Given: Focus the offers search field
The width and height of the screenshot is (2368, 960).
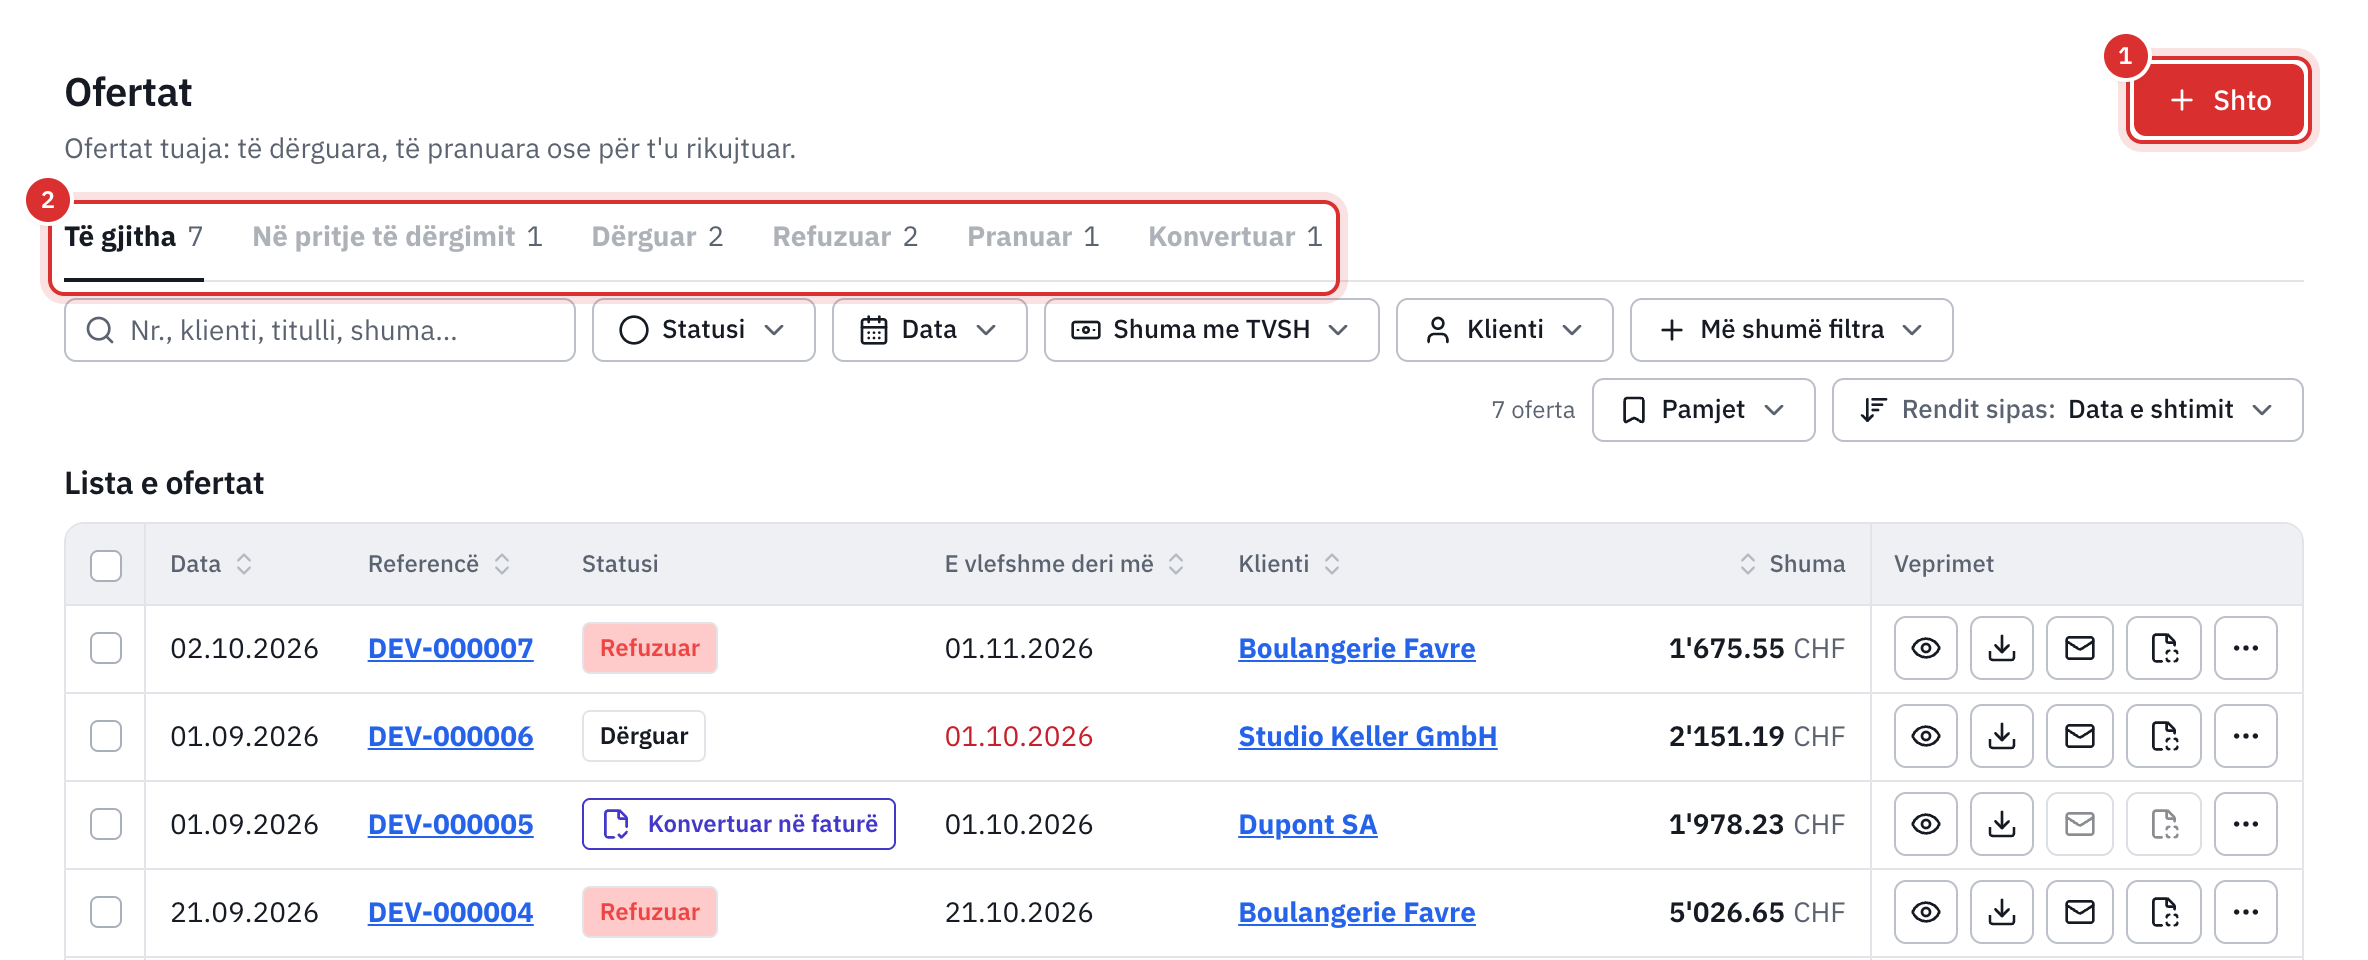Looking at the screenshot, I should (320, 330).
